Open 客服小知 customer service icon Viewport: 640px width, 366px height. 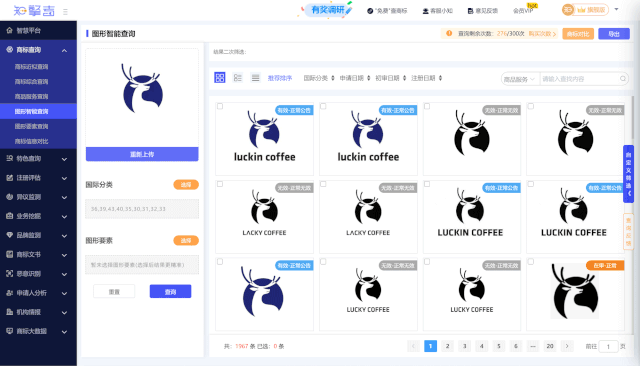(425, 11)
